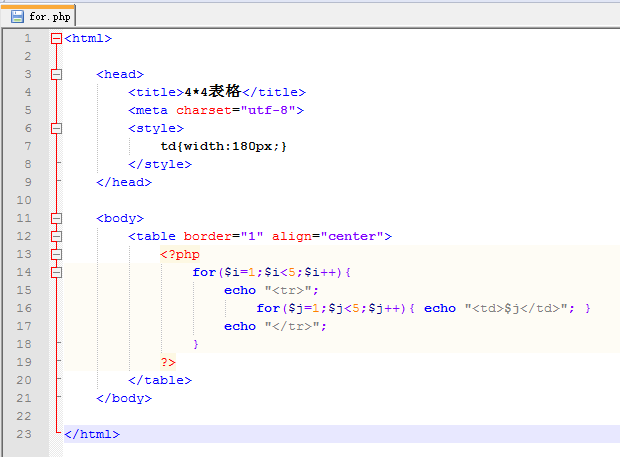Click the "</tr>" string on line 17
Screen dimensions: 620x457
[292, 326]
